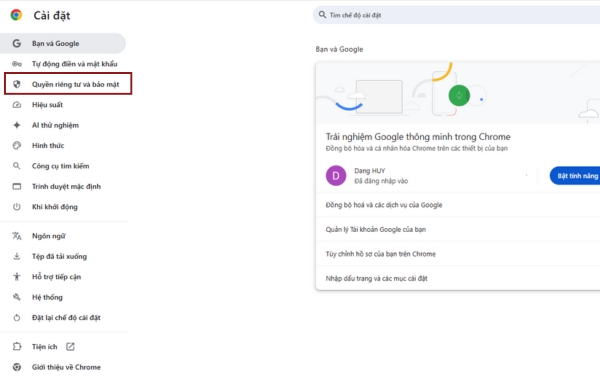The height and width of the screenshot is (390, 600).
Task: Open Tệp đã tải xuống settings
Action: pos(63,256)
